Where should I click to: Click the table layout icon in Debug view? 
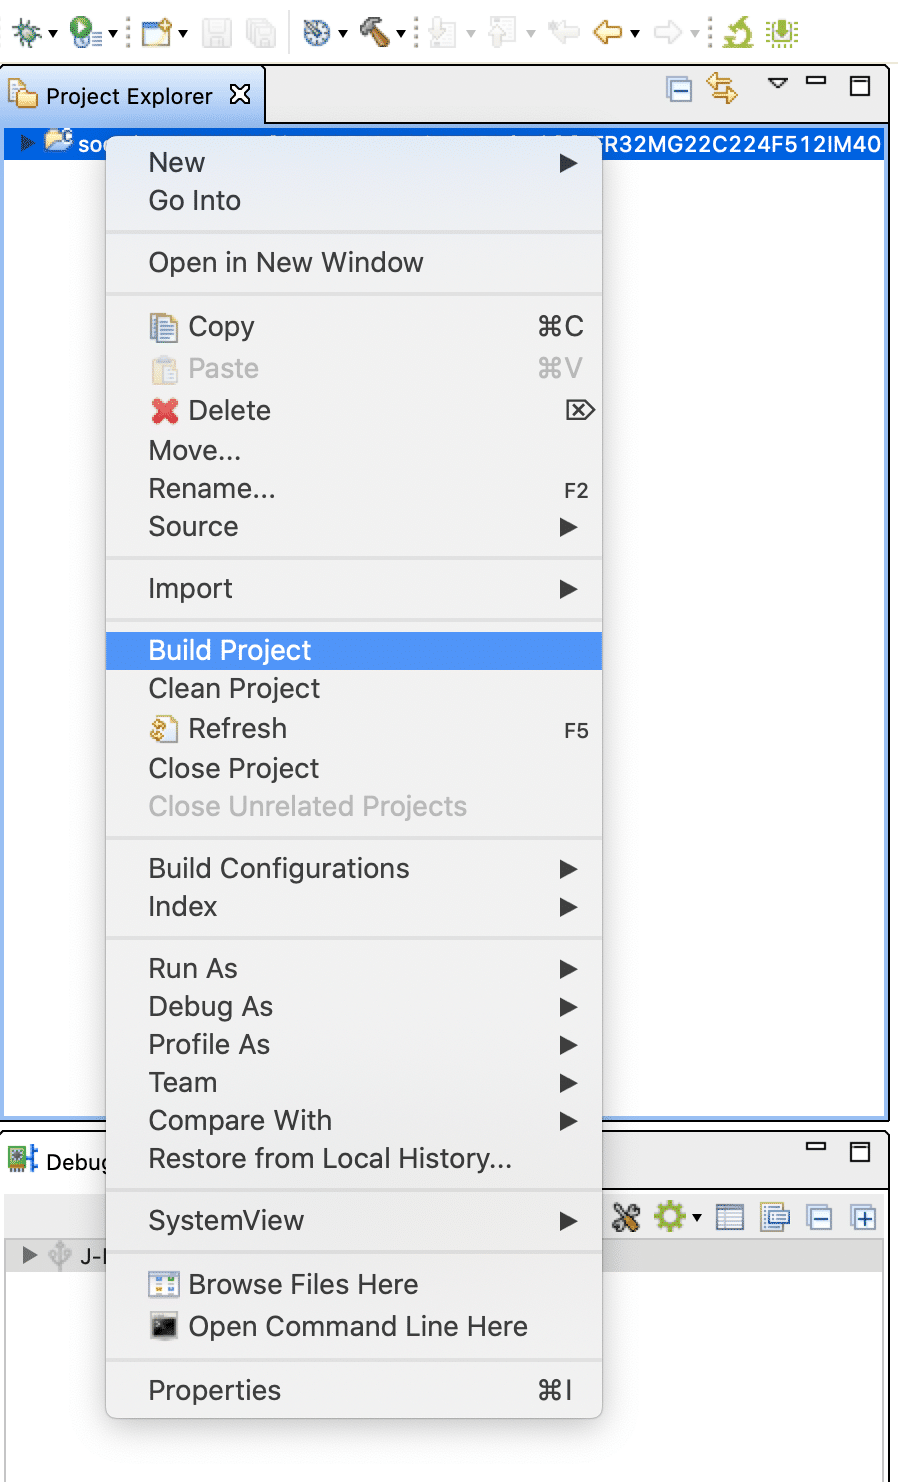730,1218
